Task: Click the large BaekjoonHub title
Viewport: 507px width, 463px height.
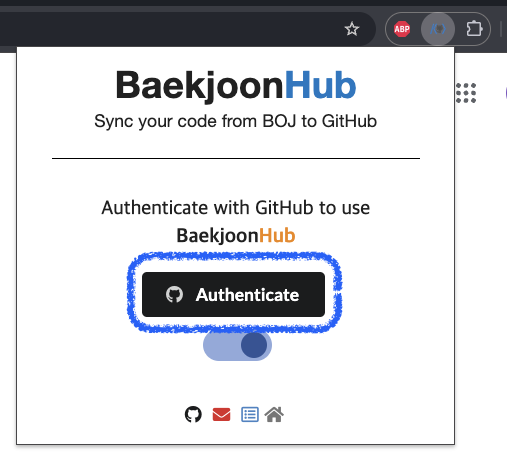Action: (236, 85)
